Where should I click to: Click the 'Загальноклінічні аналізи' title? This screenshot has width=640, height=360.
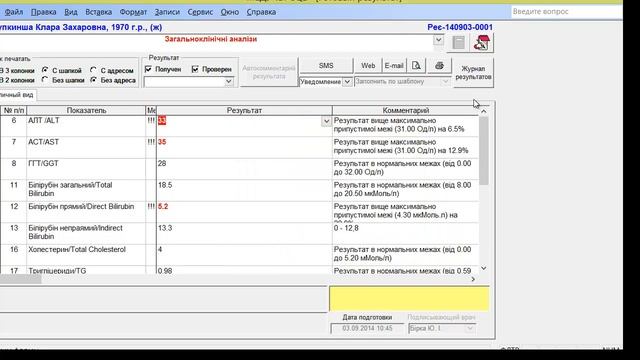tap(211, 39)
